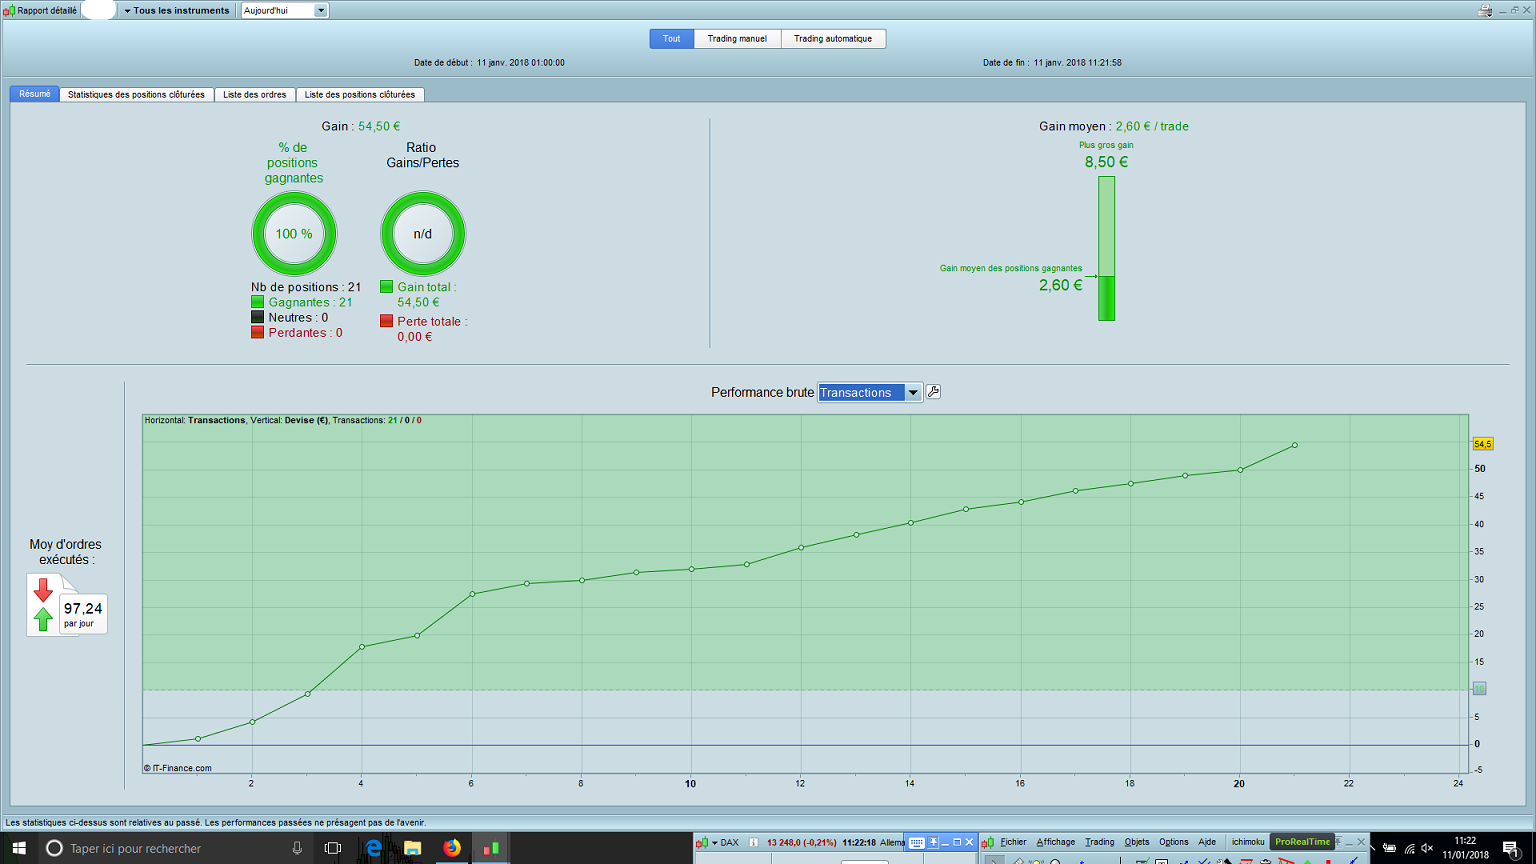Click the wrench settings icon beside Transactions
The height and width of the screenshot is (864, 1536).
pyautogui.click(x=933, y=392)
